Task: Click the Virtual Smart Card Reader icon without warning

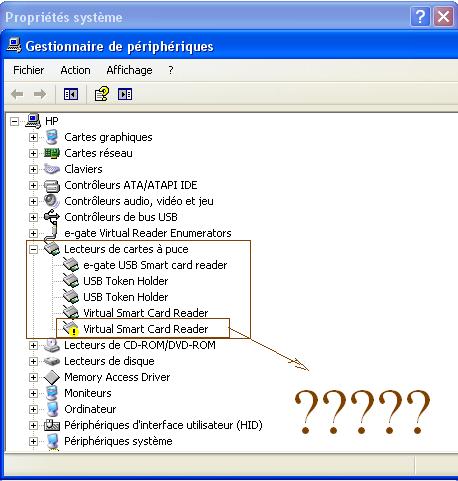Action: click(x=71, y=313)
